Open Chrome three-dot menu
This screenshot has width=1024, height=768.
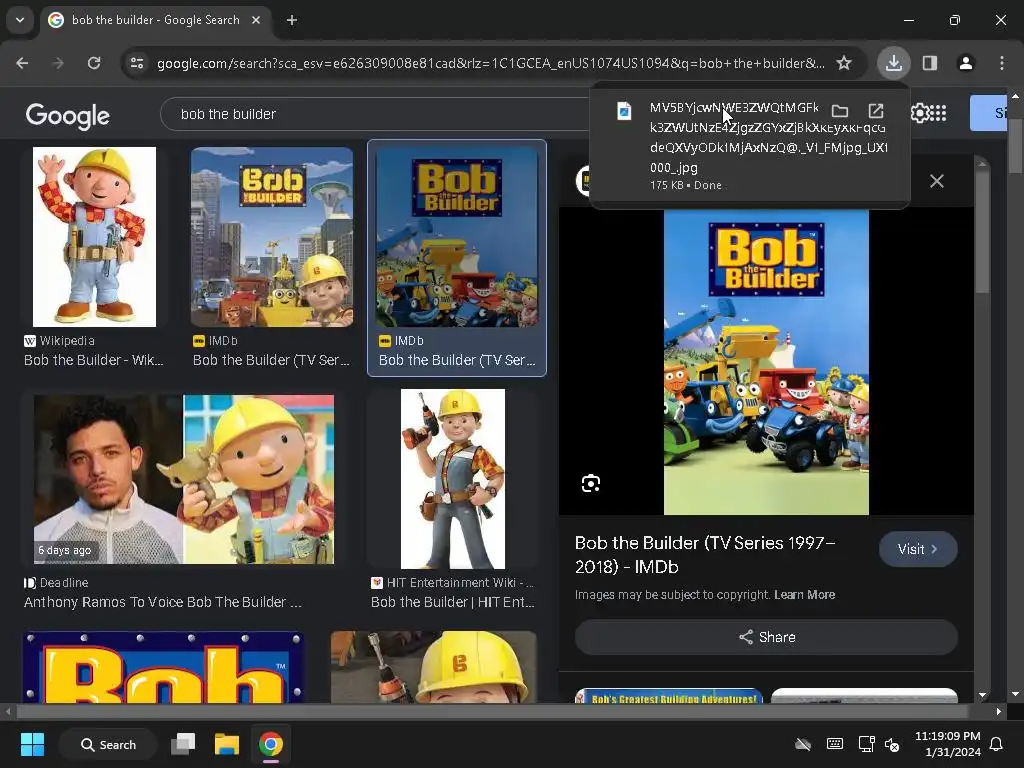point(1002,63)
